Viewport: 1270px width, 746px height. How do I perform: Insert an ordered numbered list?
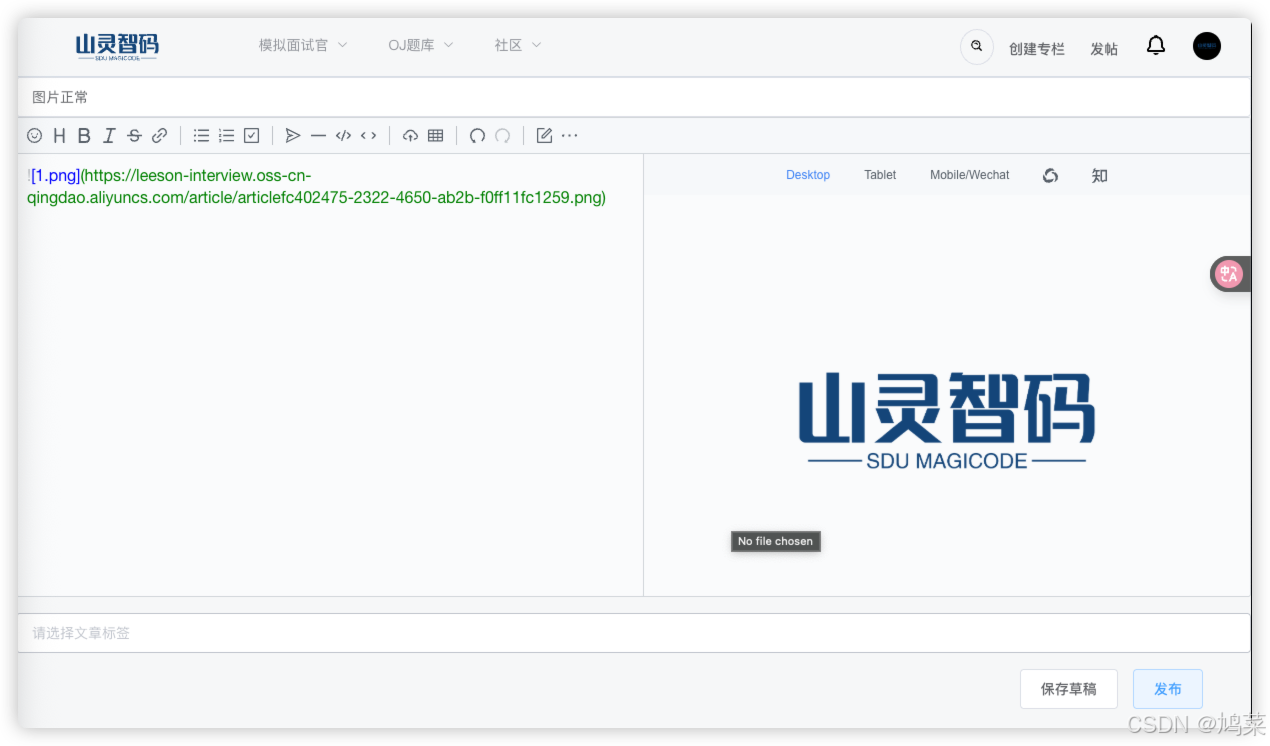coord(226,136)
